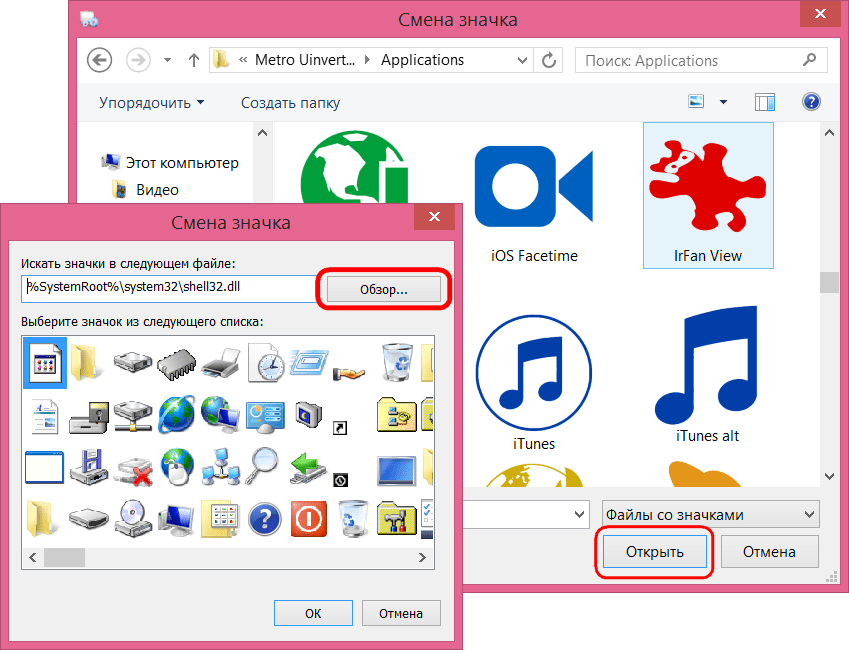Go up one folder level
849x650 pixels.
(x=193, y=60)
